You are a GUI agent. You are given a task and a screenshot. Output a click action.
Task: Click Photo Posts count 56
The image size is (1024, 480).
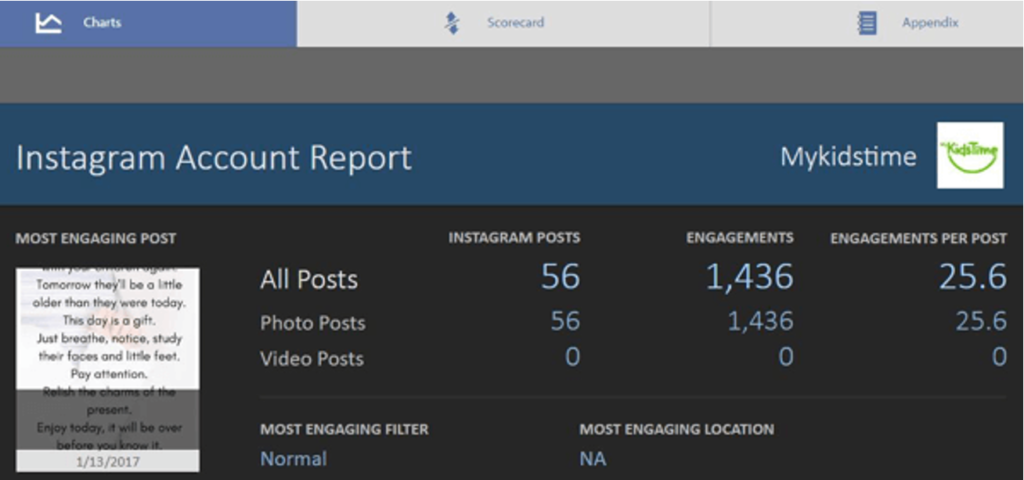click(x=565, y=321)
